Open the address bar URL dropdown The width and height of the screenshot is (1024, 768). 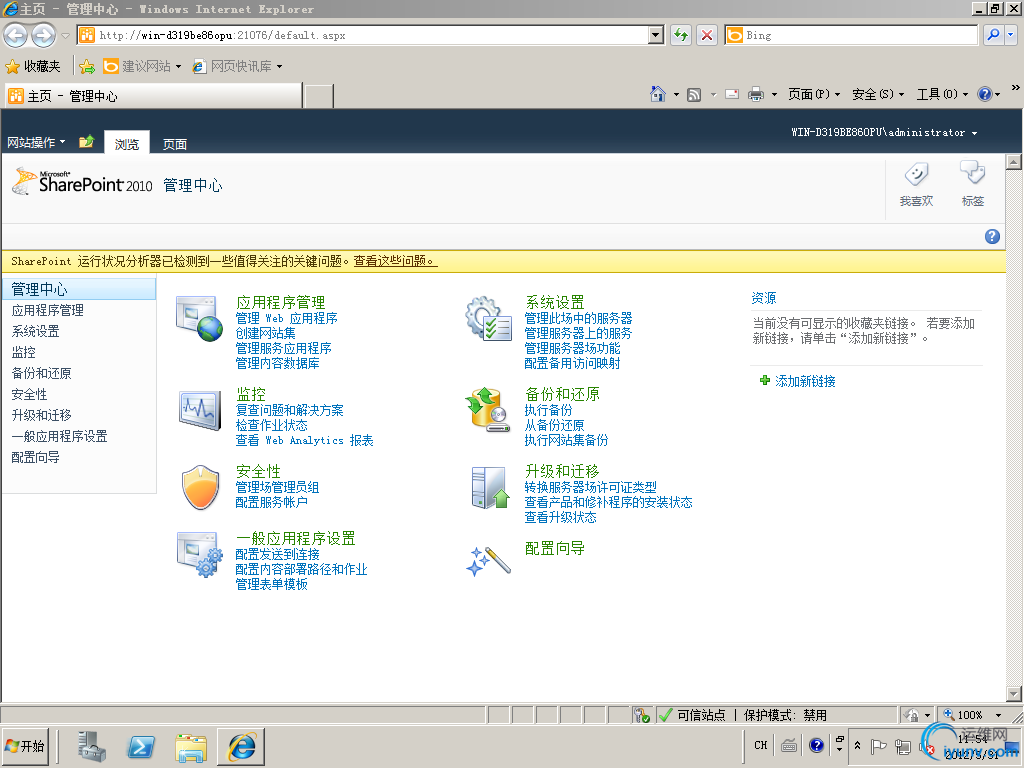pos(656,35)
